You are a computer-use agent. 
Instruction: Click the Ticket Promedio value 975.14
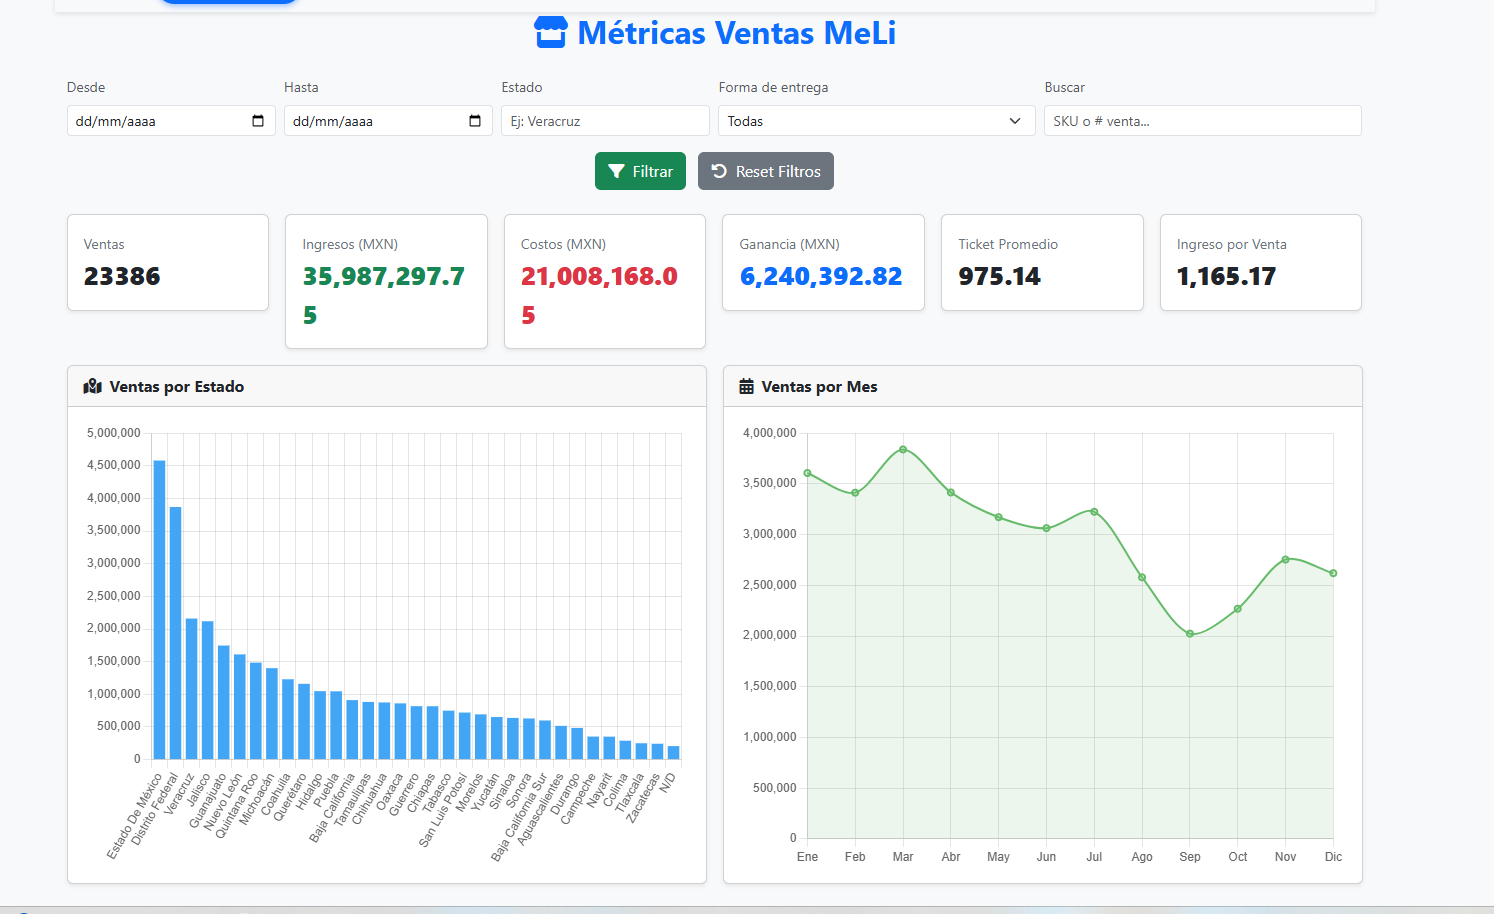point(999,276)
